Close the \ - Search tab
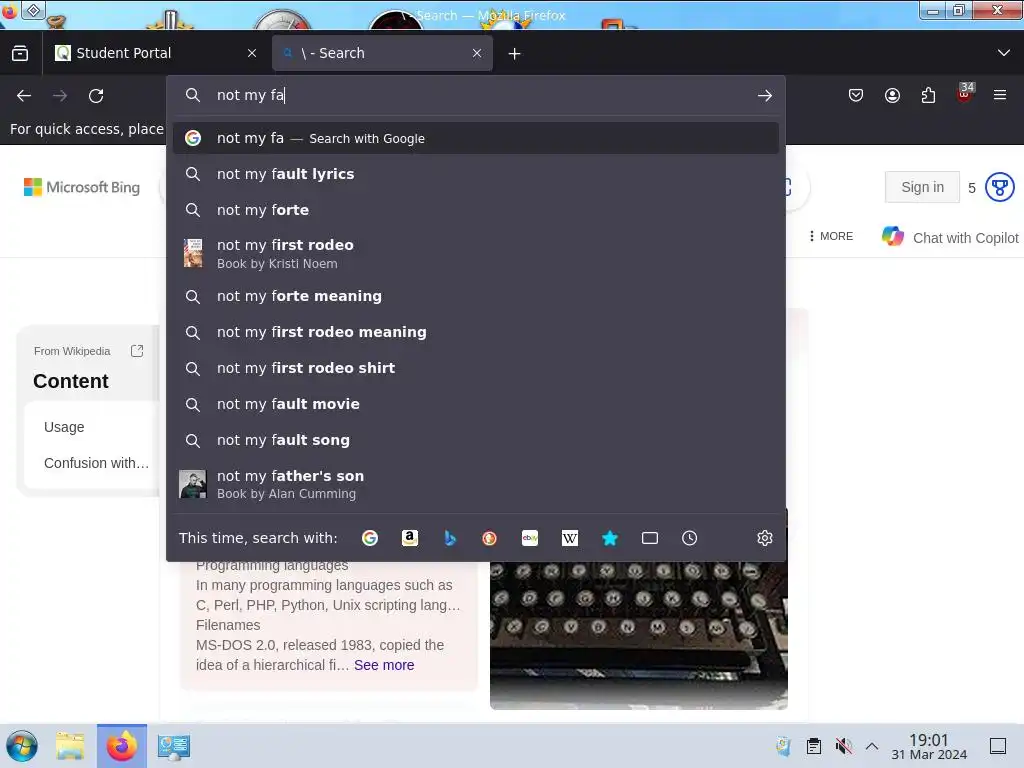This screenshot has width=1024, height=768. click(477, 54)
